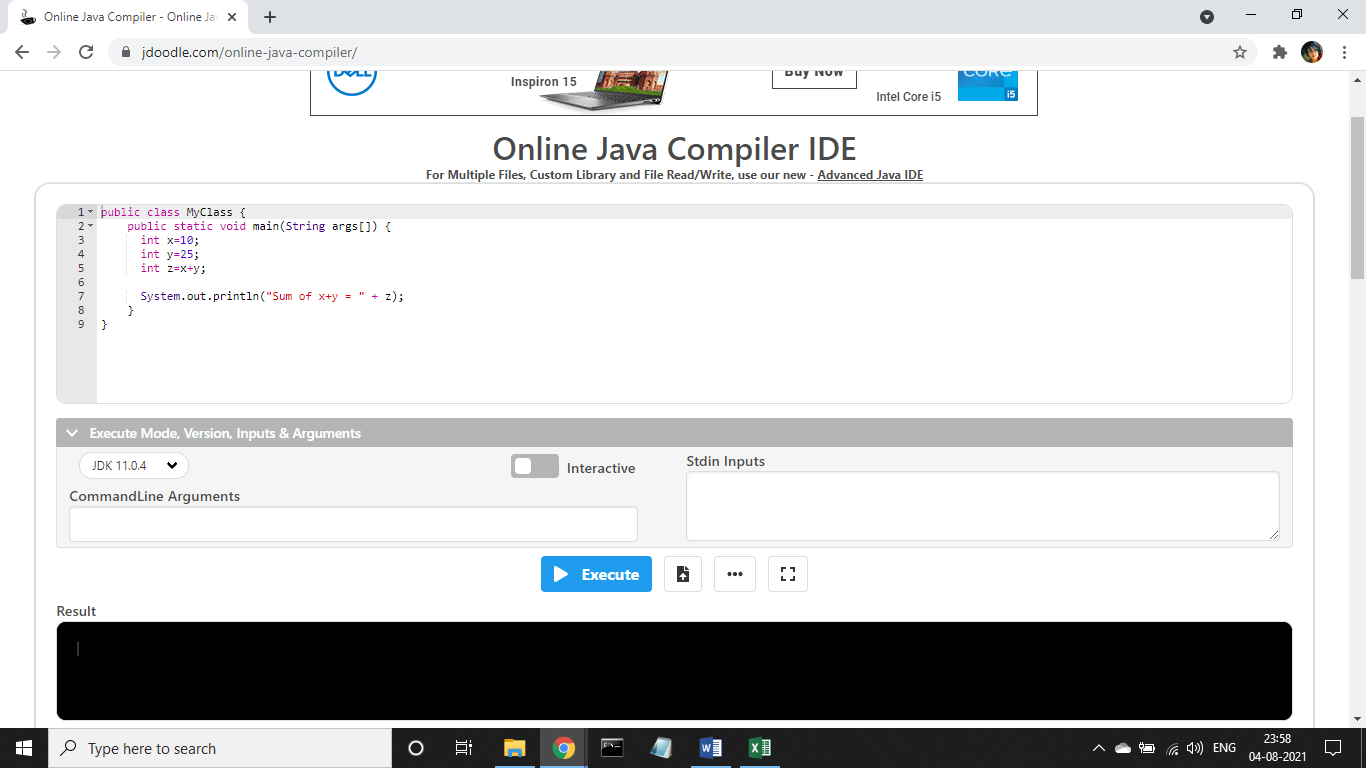
Task: Open the Chrome three-dot menu
Action: 1343,52
